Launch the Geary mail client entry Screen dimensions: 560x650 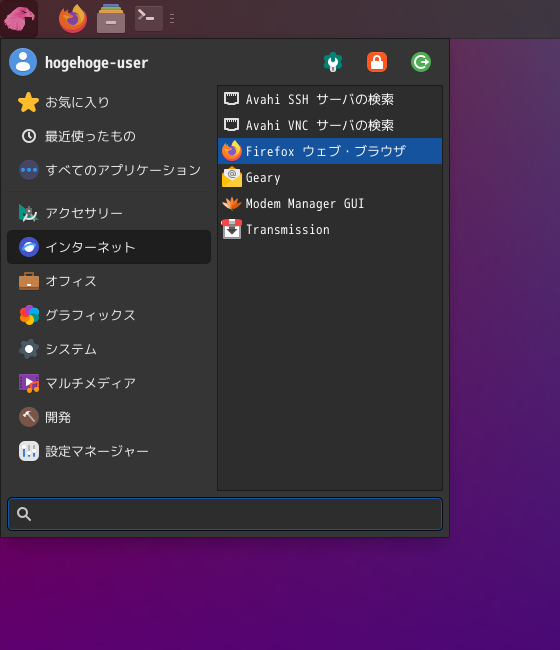[330, 177]
